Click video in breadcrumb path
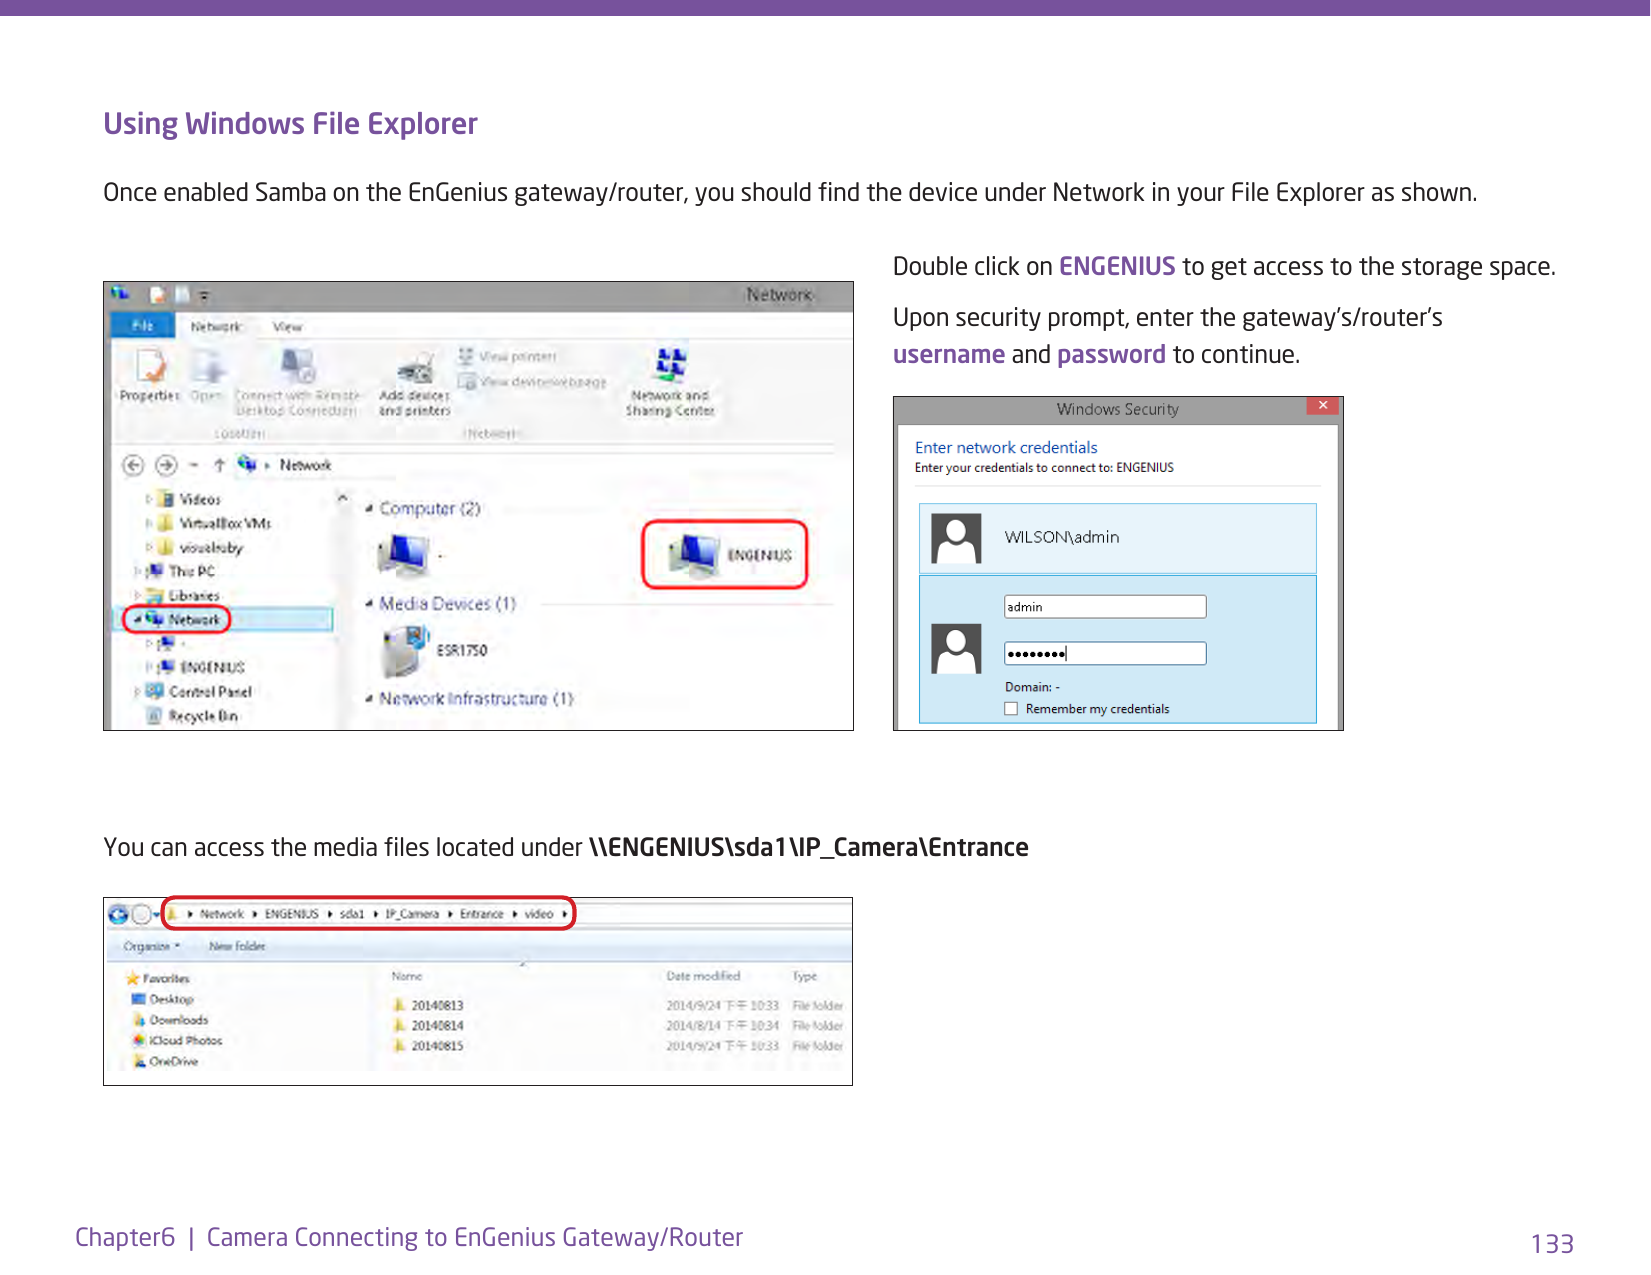This screenshot has height=1275, width=1651. tap(539, 914)
